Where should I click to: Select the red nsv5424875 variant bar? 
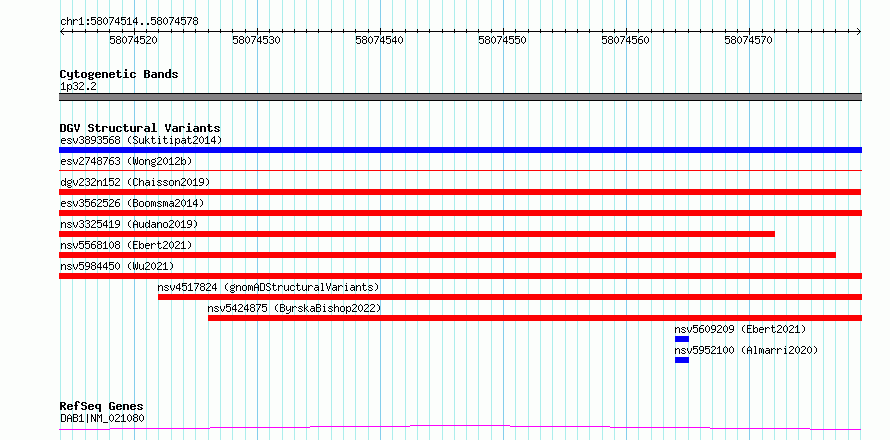click(x=535, y=318)
